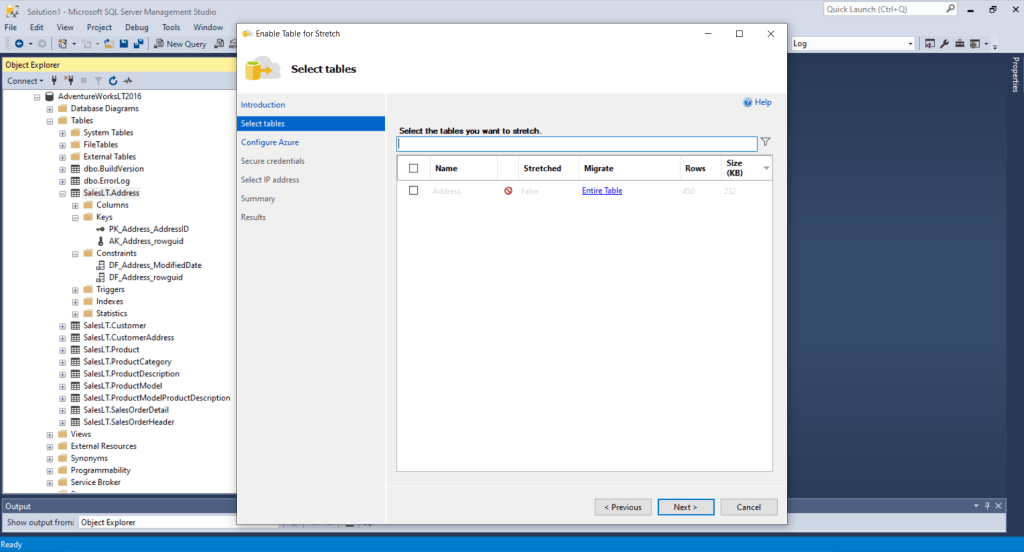Collapse the SalesLT.Address table node
The width and height of the screenshot is (1024, 552).
point(63,193)
